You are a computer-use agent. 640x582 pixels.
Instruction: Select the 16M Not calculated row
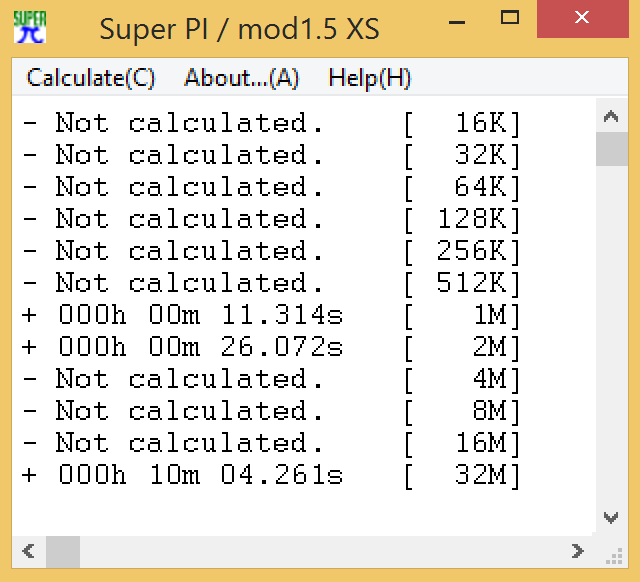271,443
